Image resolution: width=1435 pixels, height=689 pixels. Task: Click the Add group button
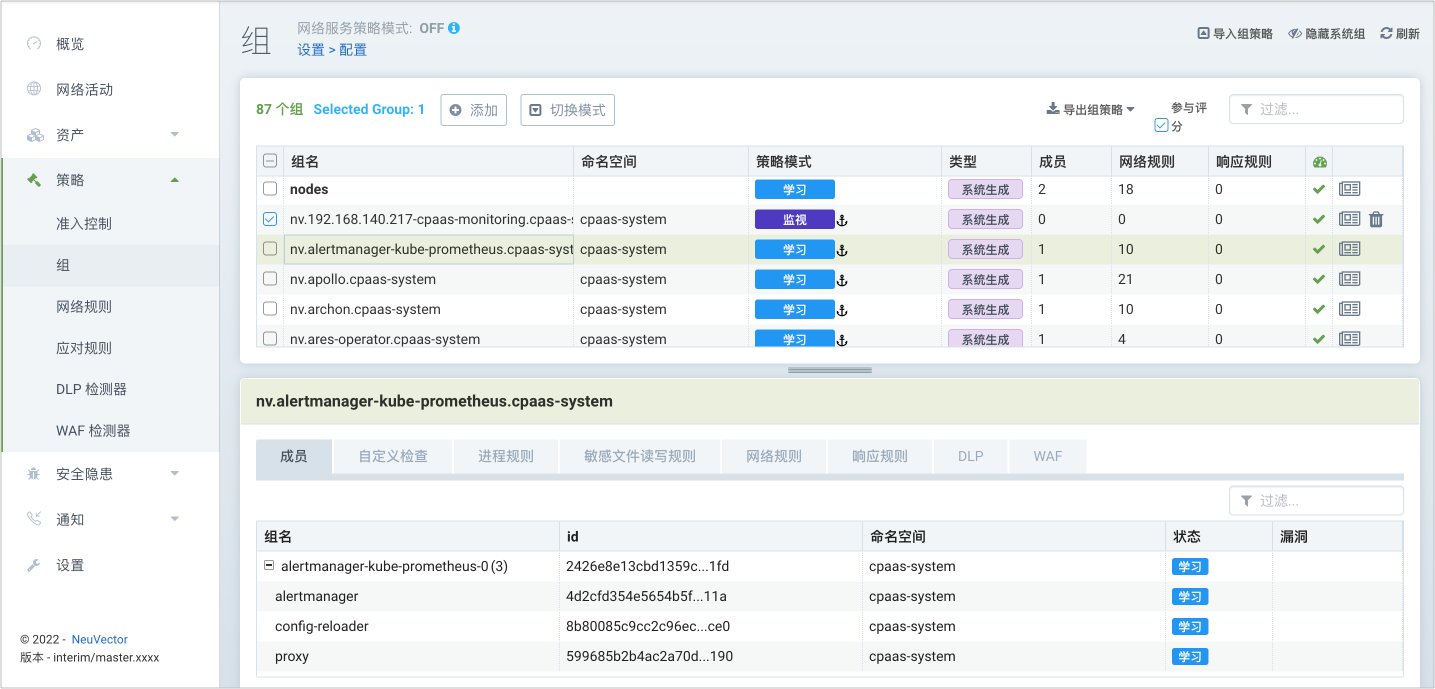point(474,110)
